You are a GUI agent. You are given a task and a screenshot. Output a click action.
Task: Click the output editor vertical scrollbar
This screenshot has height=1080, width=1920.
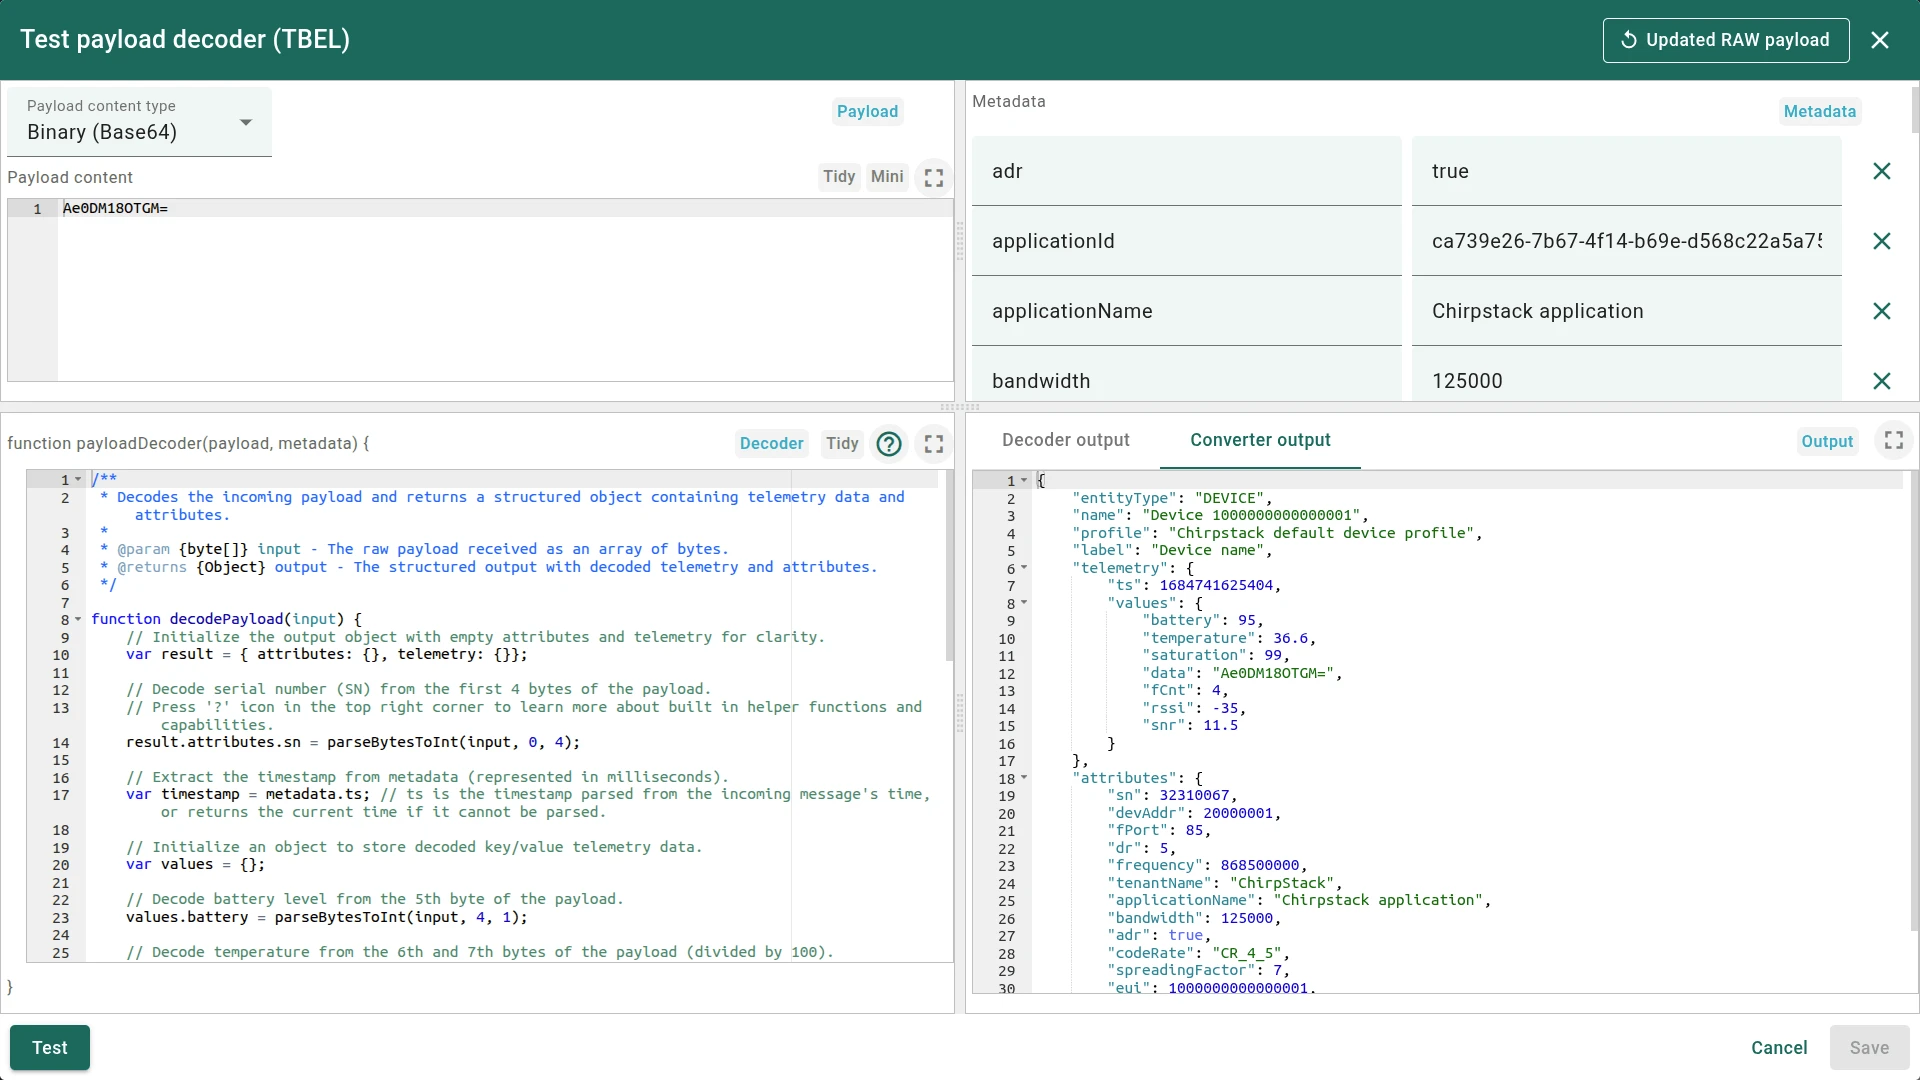coord(1915,701)
